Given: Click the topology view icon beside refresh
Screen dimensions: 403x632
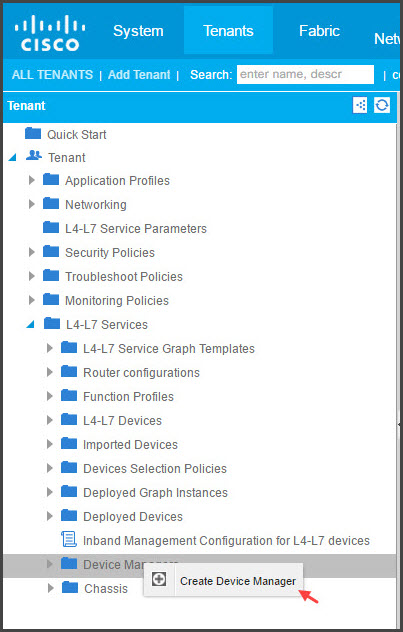Looking at the screenshot, I should [x=360, y=106].
